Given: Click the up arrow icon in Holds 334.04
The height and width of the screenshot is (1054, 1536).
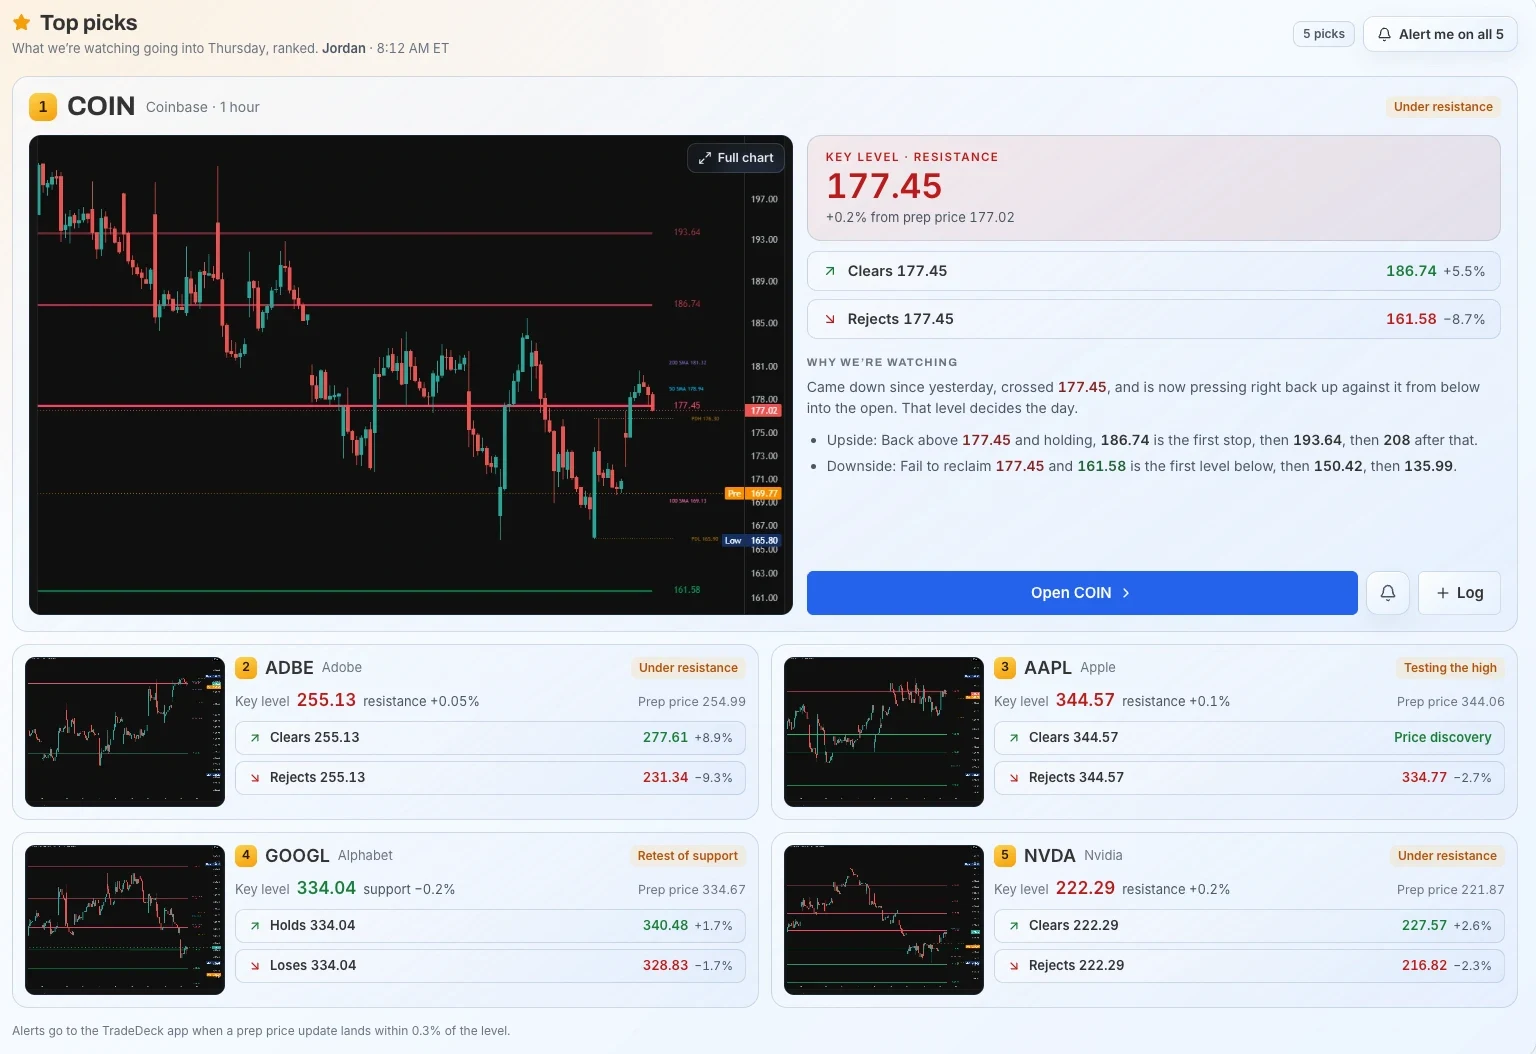Looking at the screenshot, I should tap(255, 926).
